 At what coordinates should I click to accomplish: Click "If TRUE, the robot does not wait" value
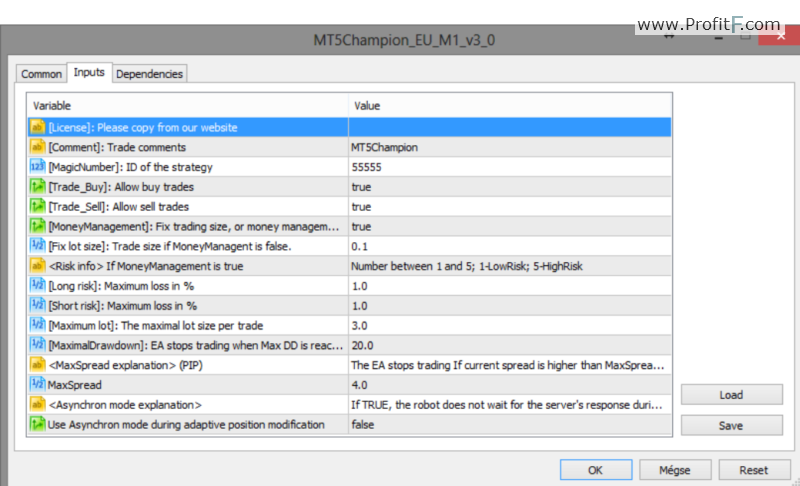(x=507, y=405)
